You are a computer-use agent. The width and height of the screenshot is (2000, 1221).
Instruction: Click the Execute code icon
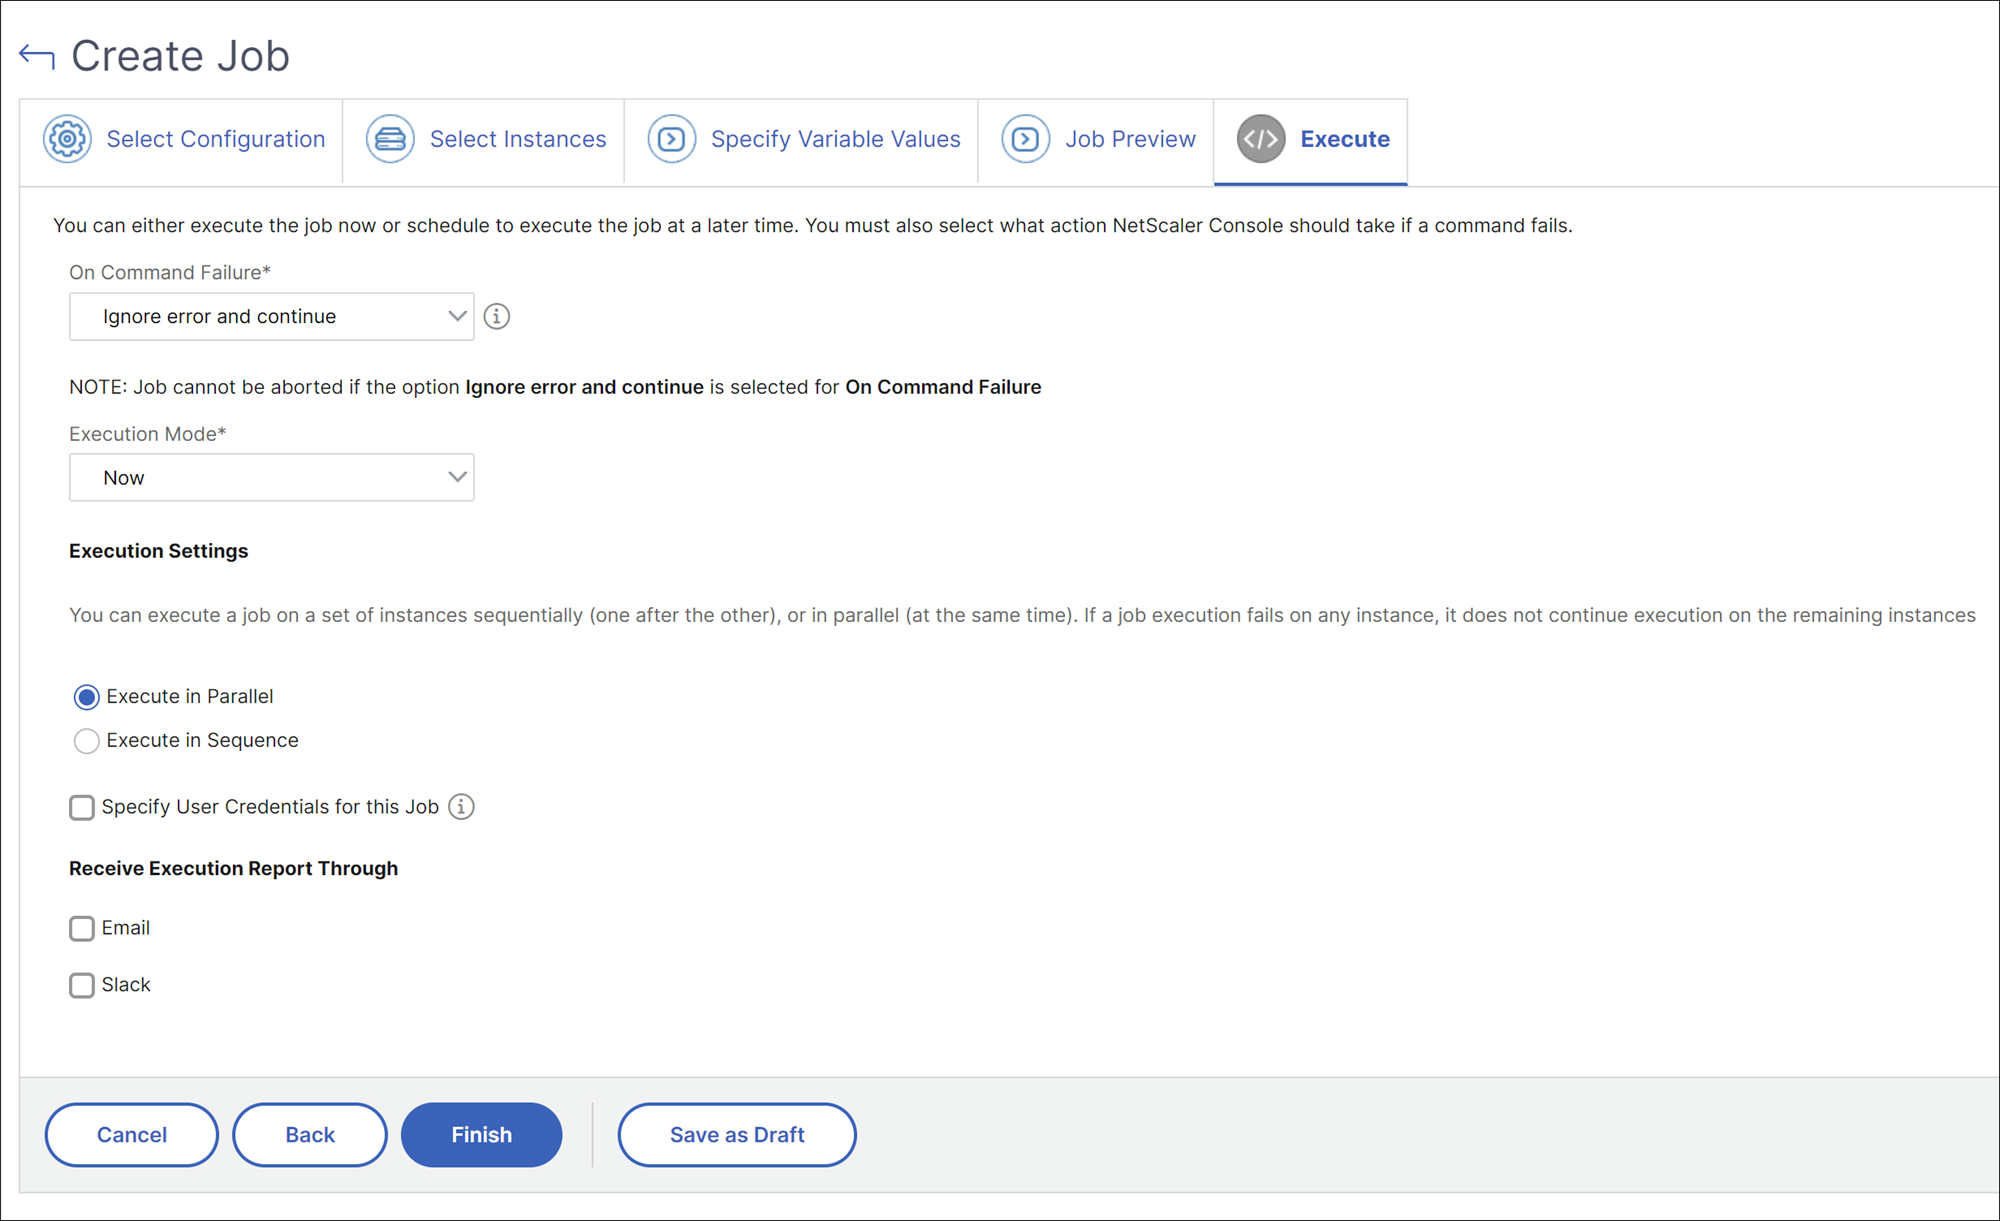1261,139
